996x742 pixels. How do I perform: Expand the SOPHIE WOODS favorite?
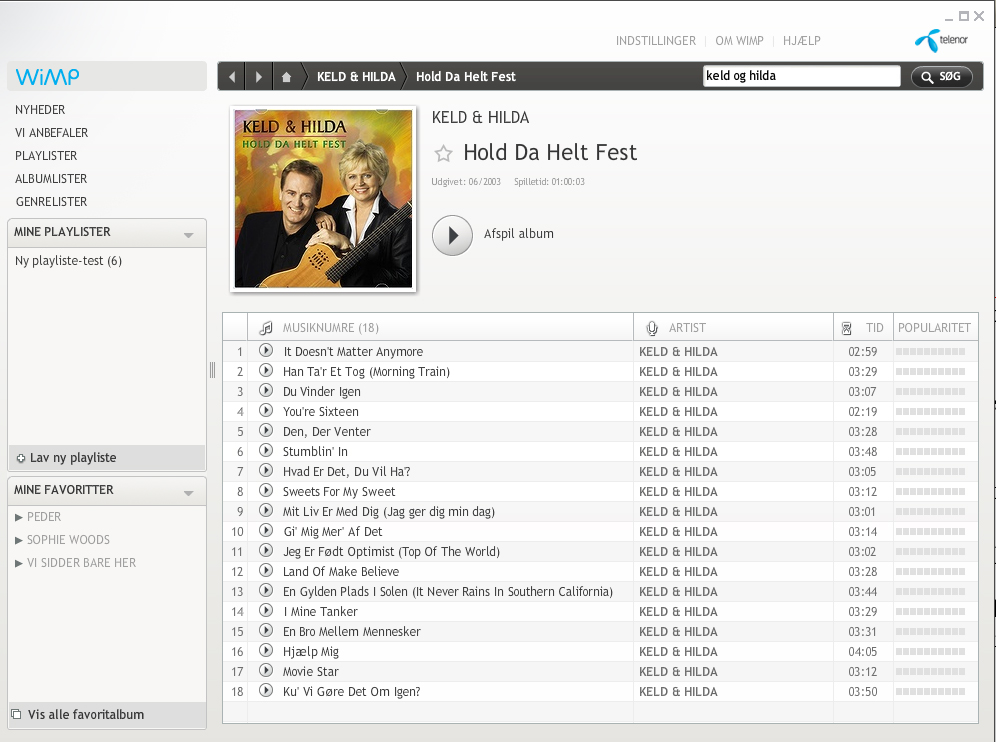[x=19, y=540]
